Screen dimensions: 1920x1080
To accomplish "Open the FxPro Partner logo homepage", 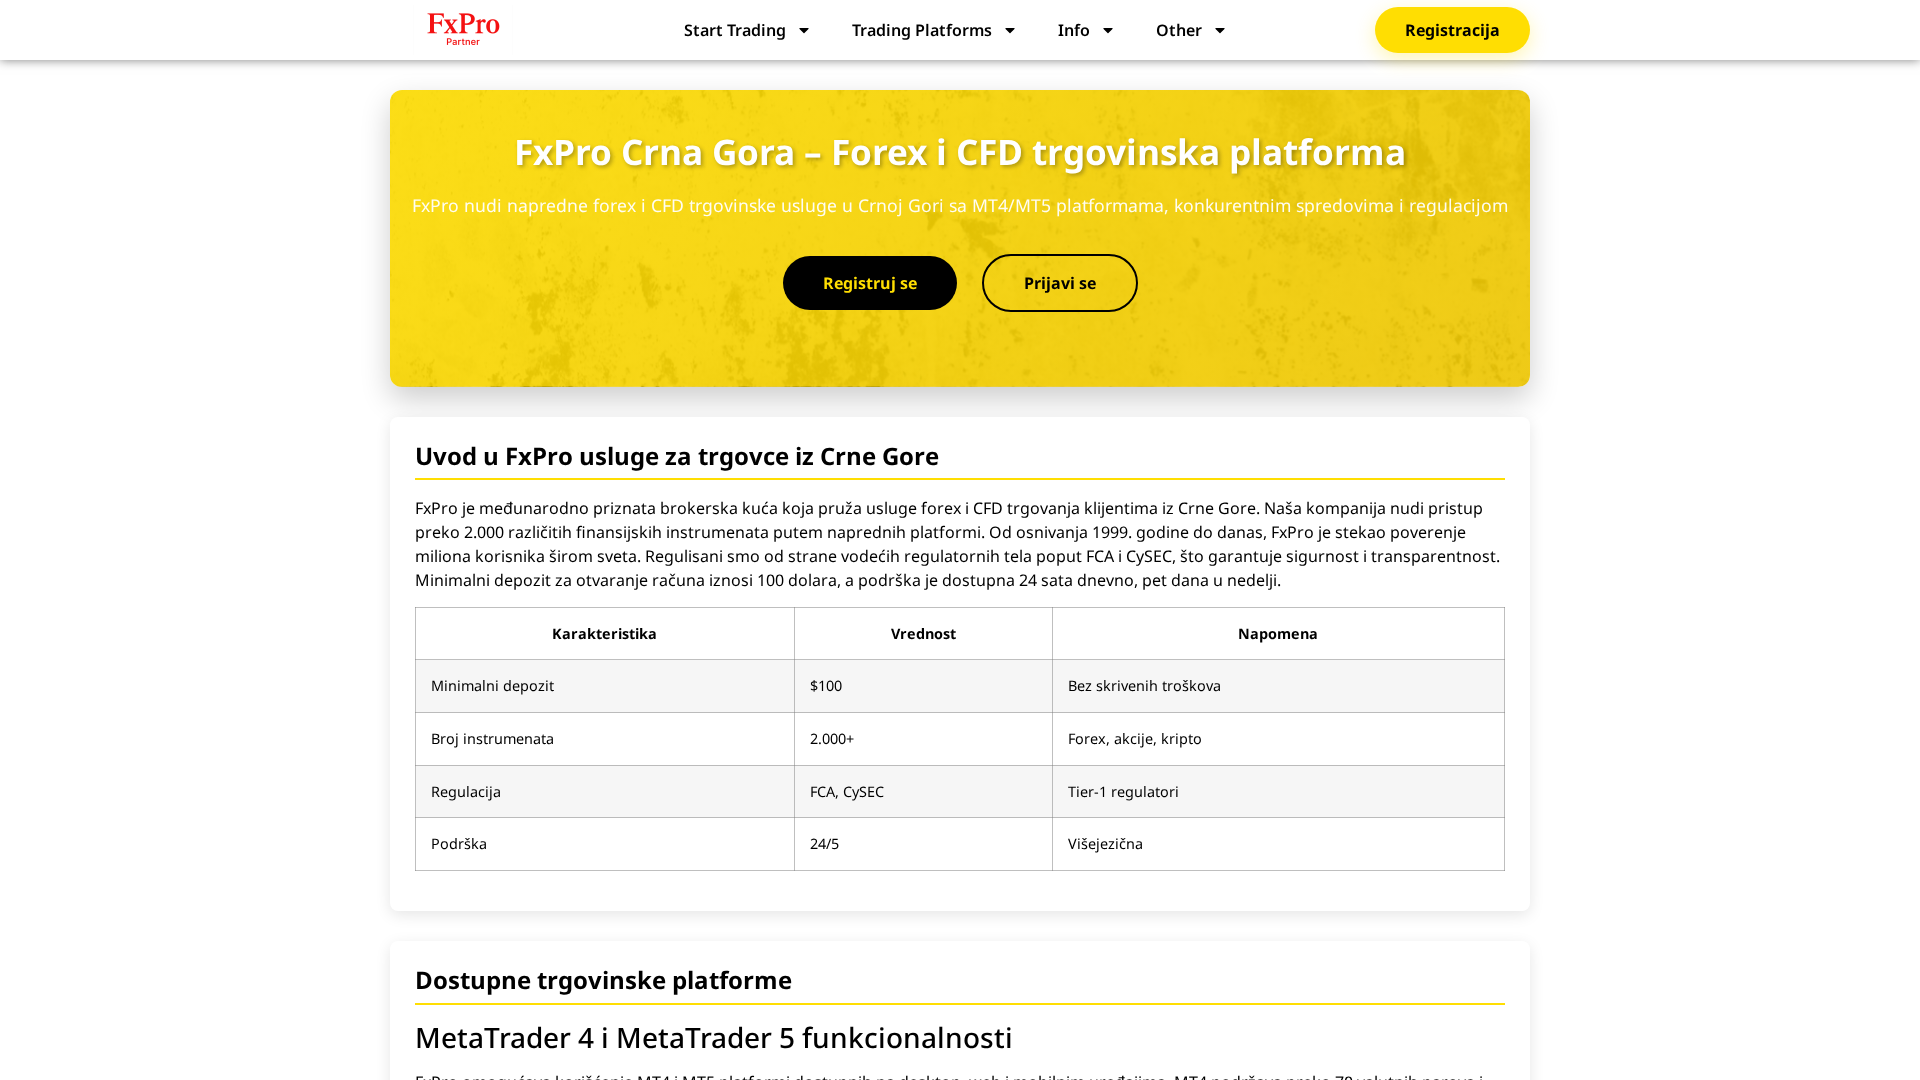I will tap(464, 29).
